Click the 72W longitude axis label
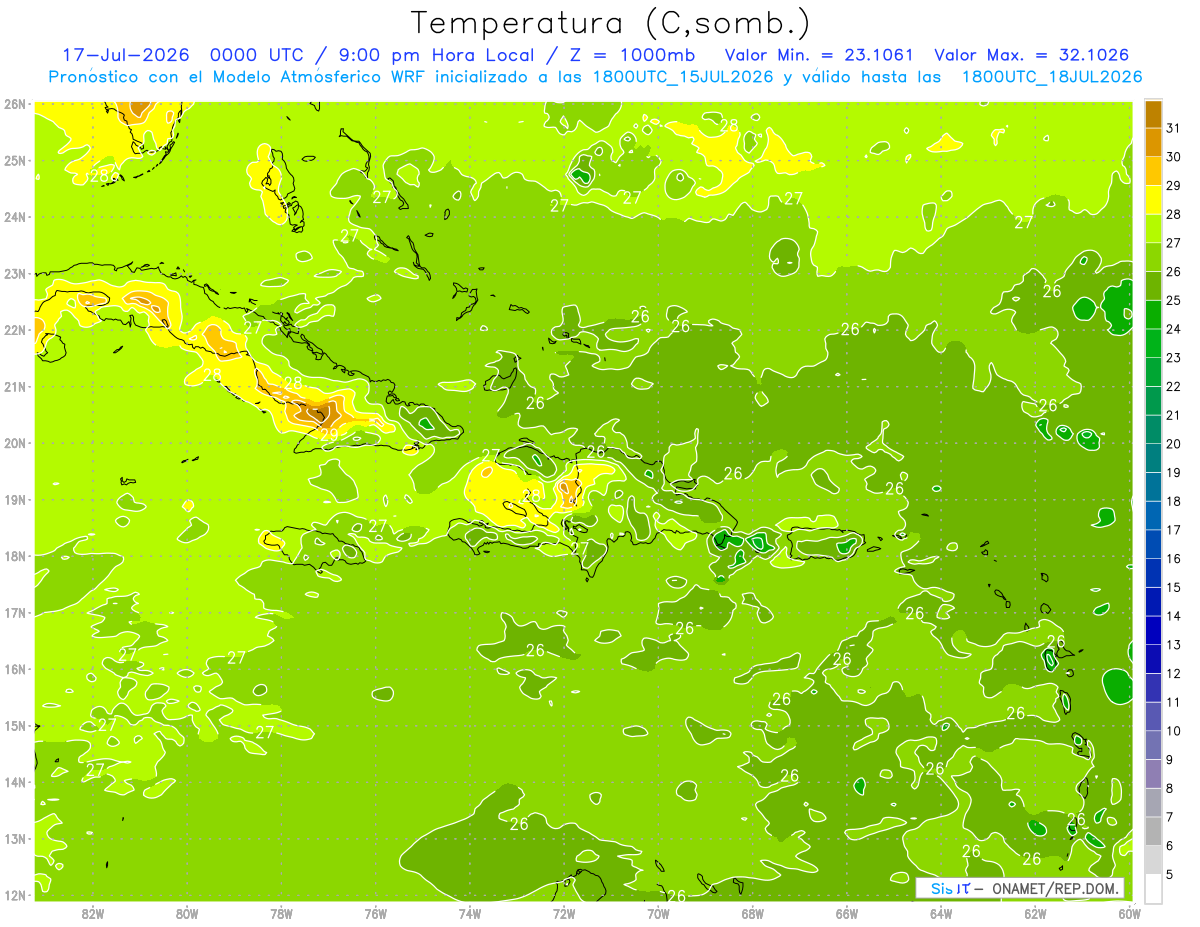Image resolution: width=1200 pixels, height=927 pixels. pyautogui.click(x=564, y=913)
